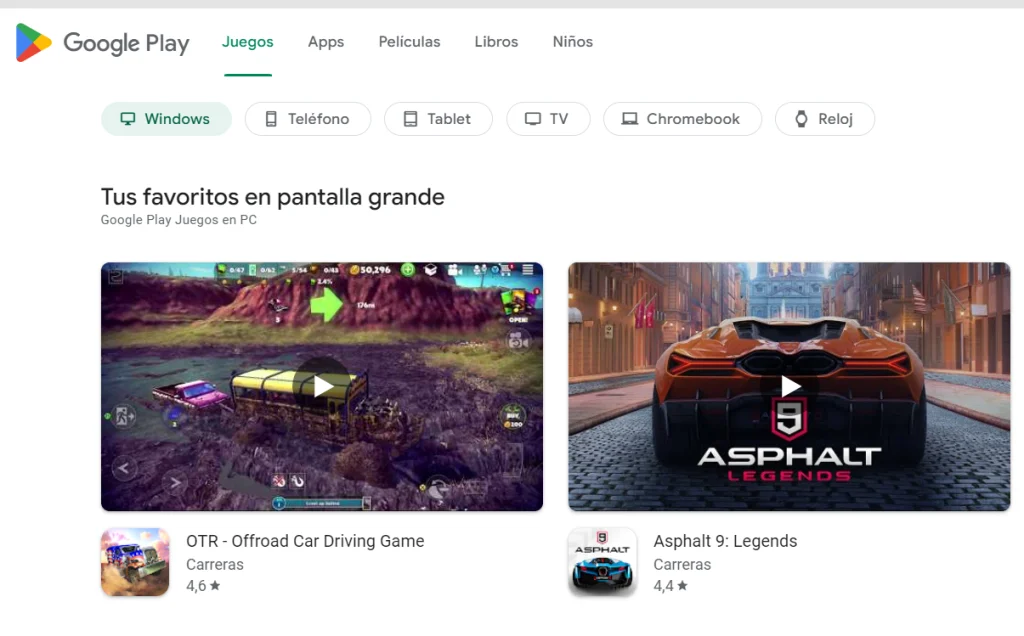1024x636 pixels.
Task: Select the Niños tab
Action: [x=573, y=42]
